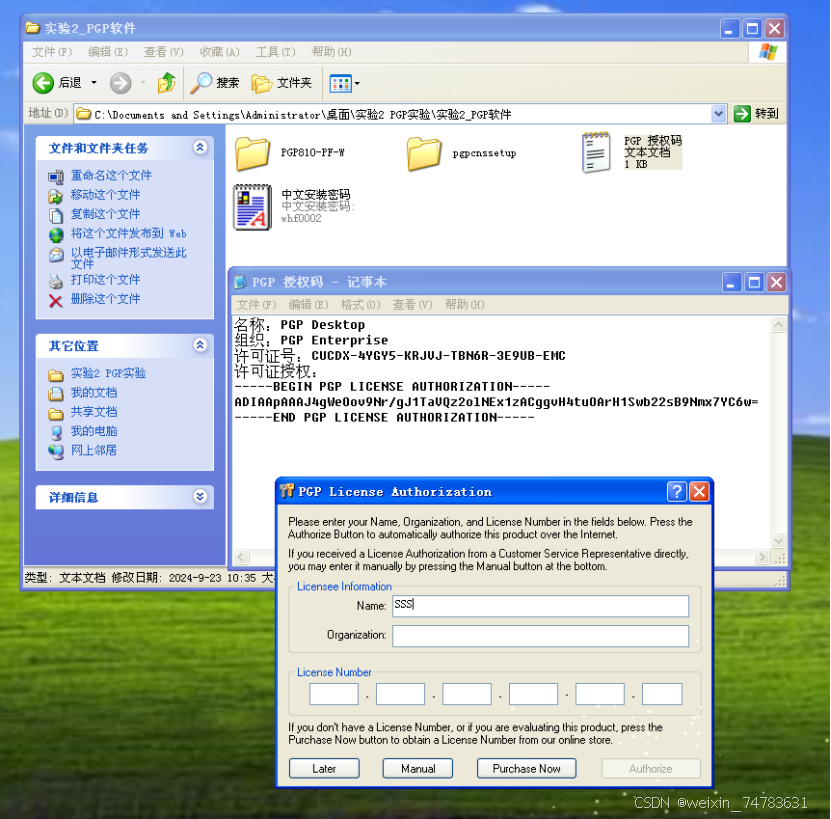This screenshot has height=819, width=831.
Task: Open 我的文档 in other places
Action: pos(94,392)
